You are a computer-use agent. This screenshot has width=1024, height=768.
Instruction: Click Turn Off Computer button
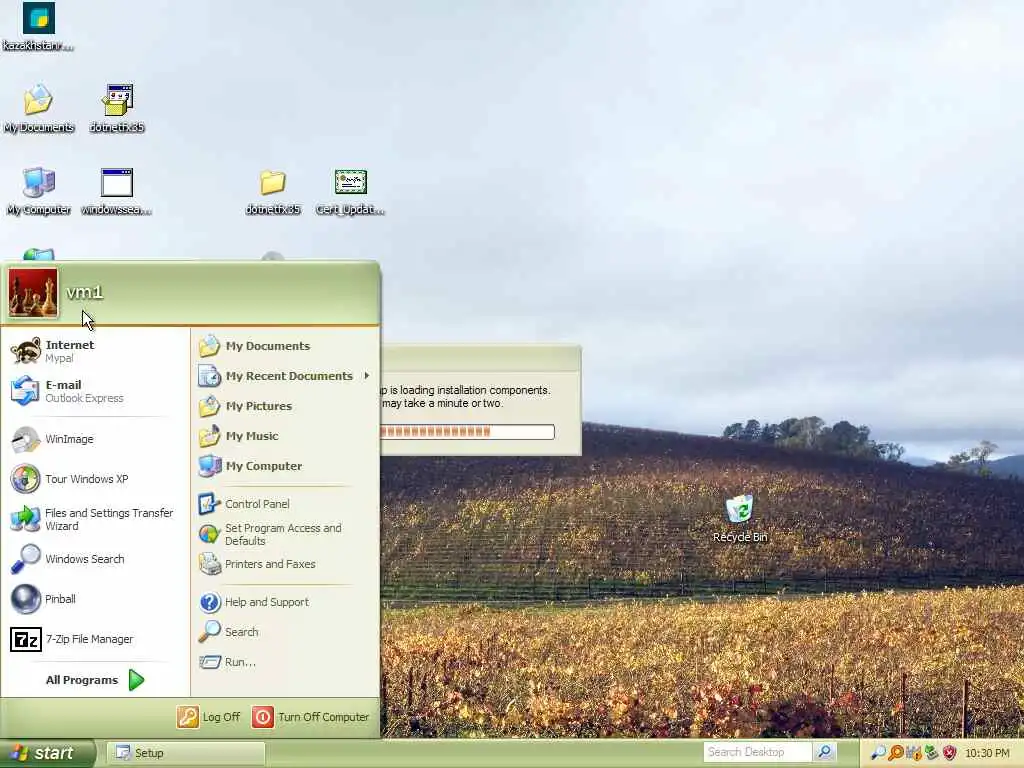(311, 716)
